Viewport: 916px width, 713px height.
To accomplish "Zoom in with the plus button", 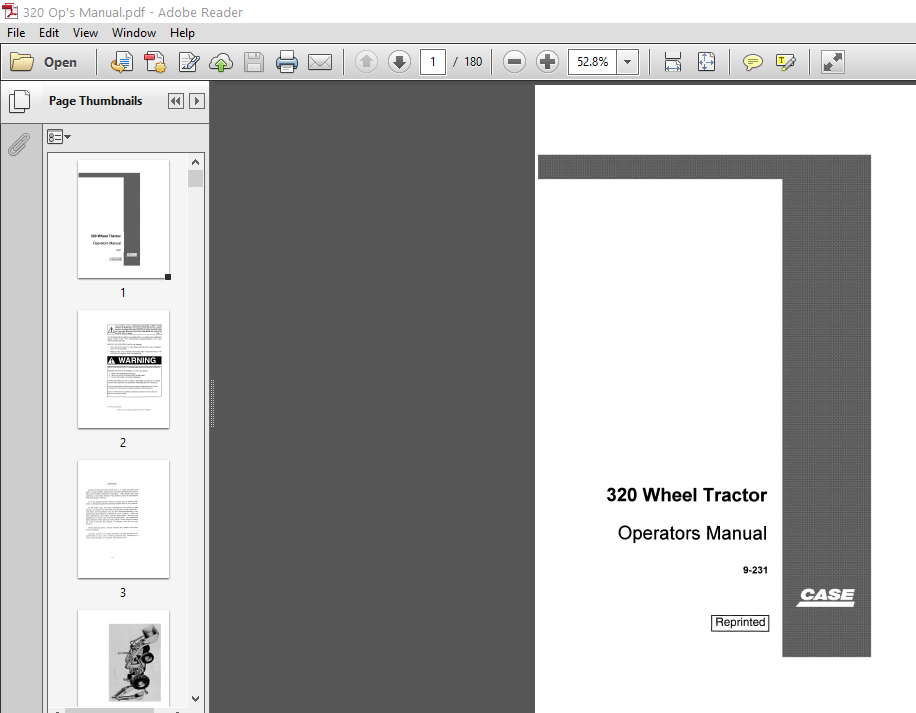I will click(x=547, y=62).
